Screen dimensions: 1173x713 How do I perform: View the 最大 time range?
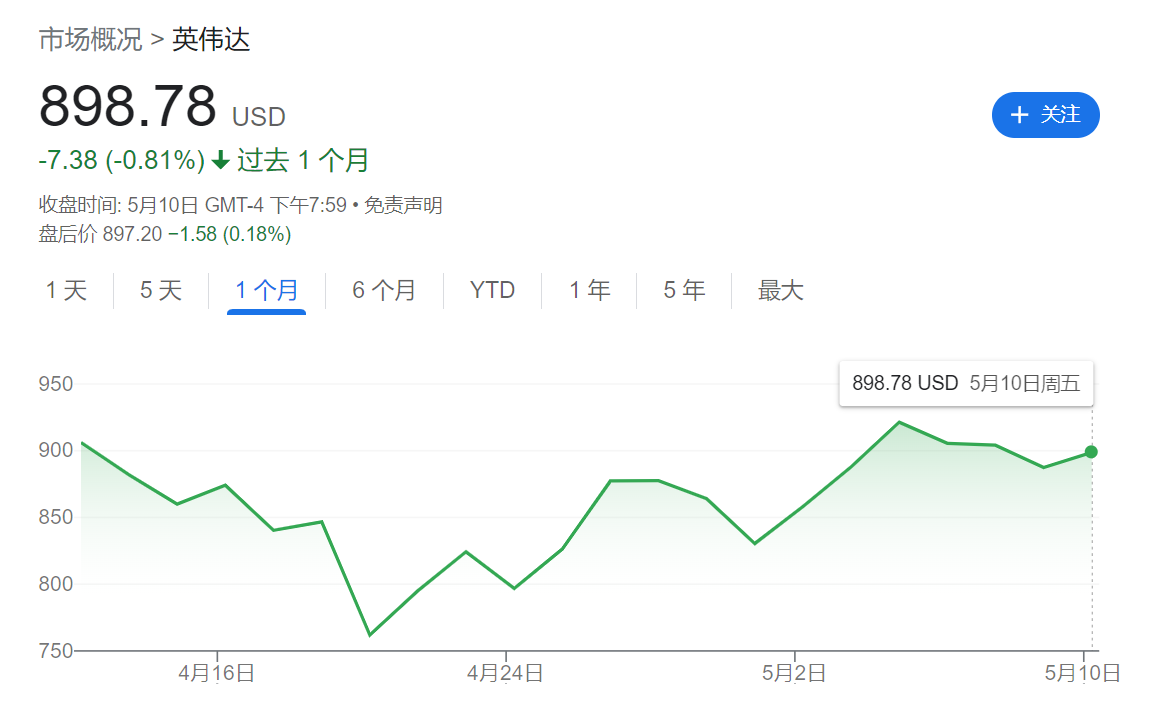click(x=780, y=290)
